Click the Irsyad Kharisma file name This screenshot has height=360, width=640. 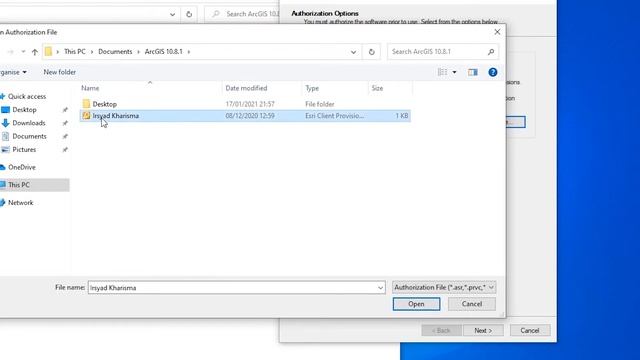[116, 116]
